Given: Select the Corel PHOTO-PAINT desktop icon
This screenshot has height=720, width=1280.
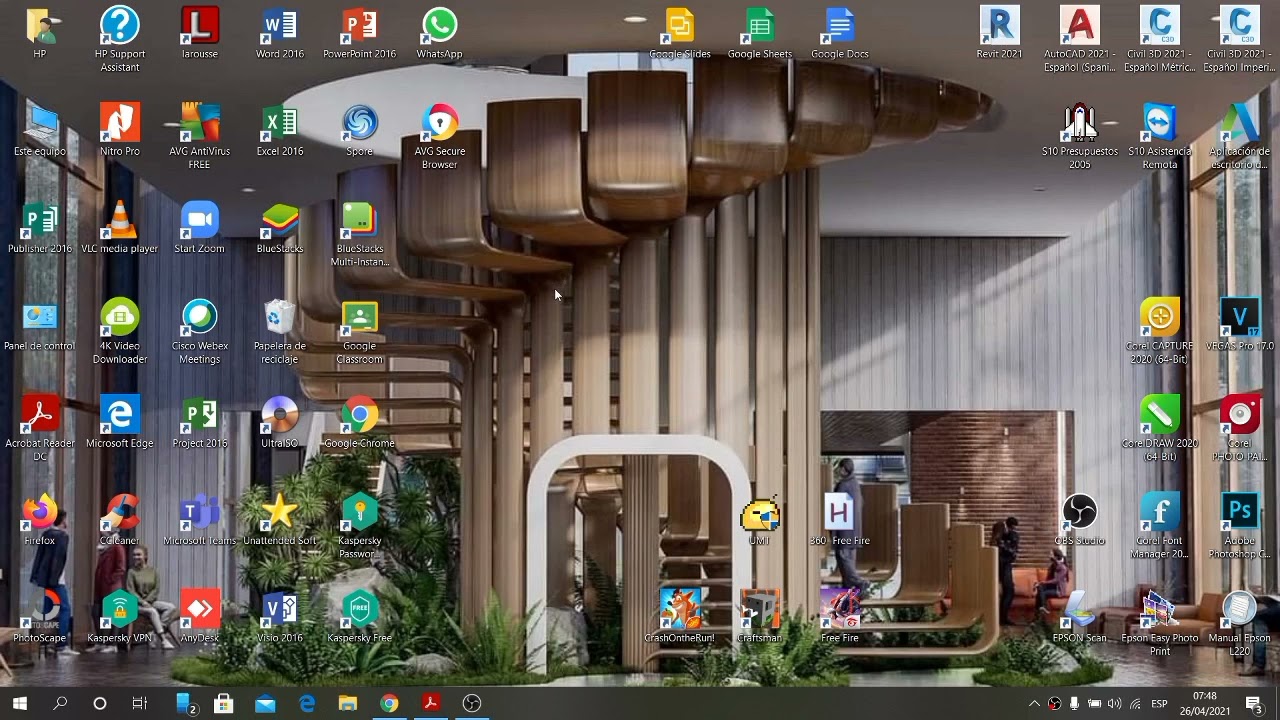Looking at the screenshot, I should [1240, 427].
